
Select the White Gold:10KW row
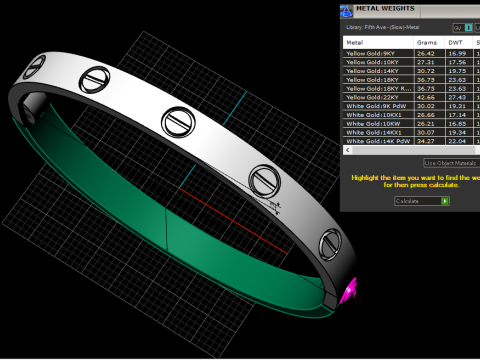click(x=411, y=124)
